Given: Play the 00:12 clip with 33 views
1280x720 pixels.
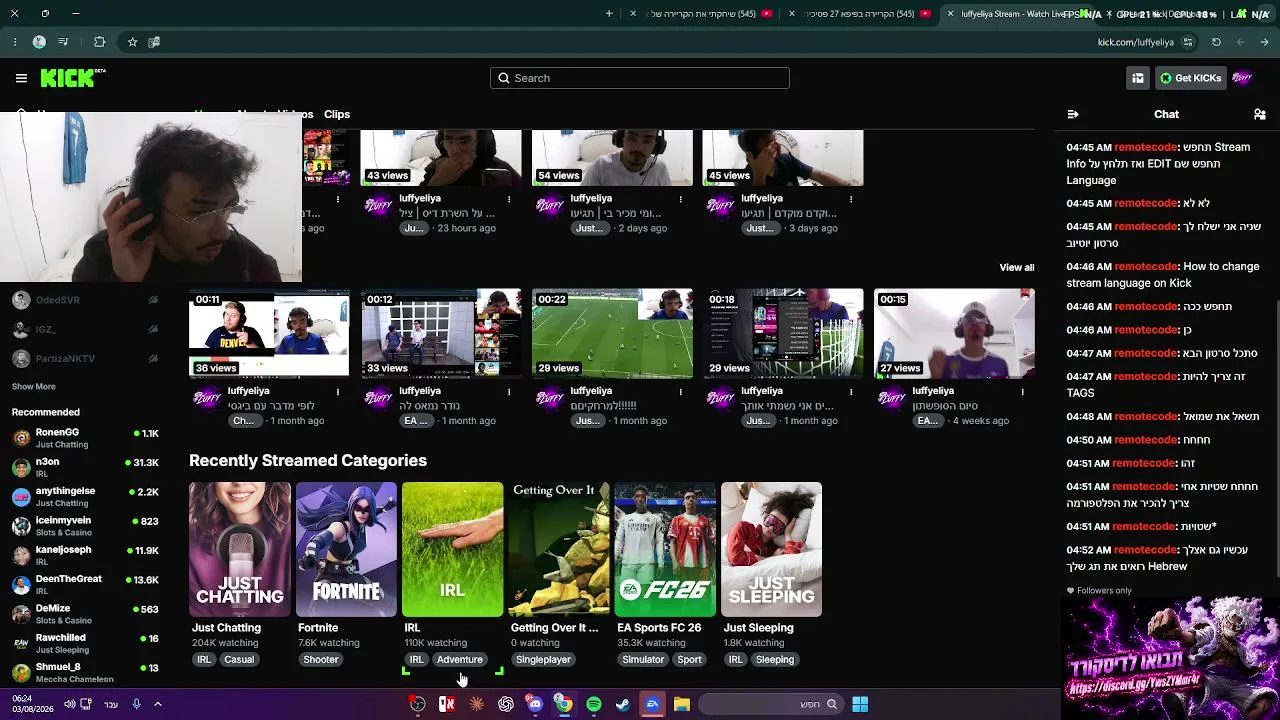Looking at the screenshot, I should coord(441,334).
